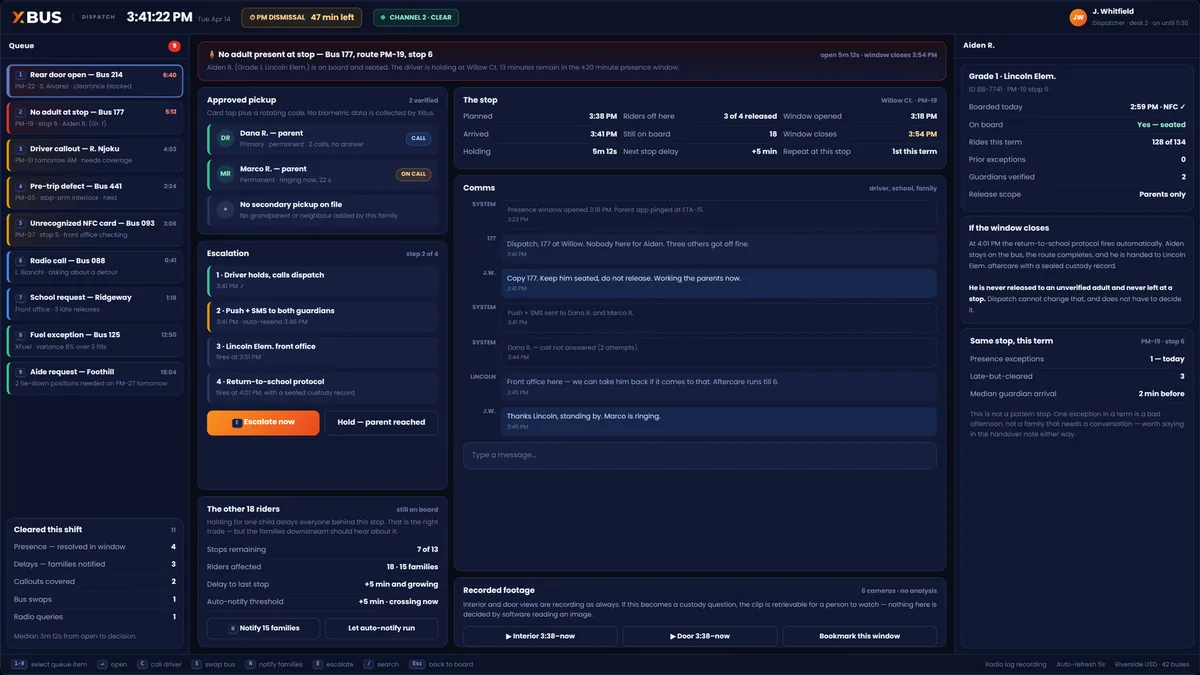Click the Riverside USD · 42 buses status

point(1153,664)
